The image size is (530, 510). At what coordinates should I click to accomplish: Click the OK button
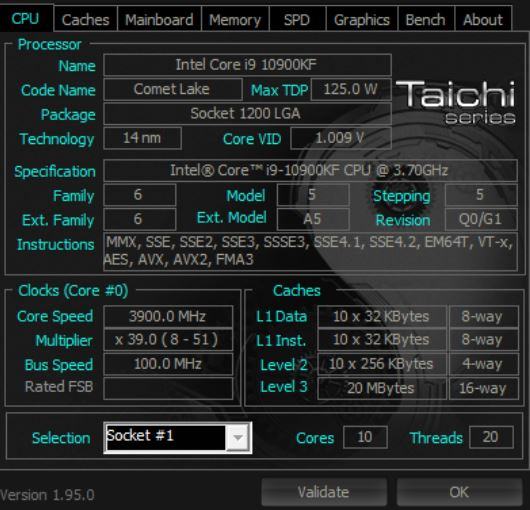tap(459, 492)
